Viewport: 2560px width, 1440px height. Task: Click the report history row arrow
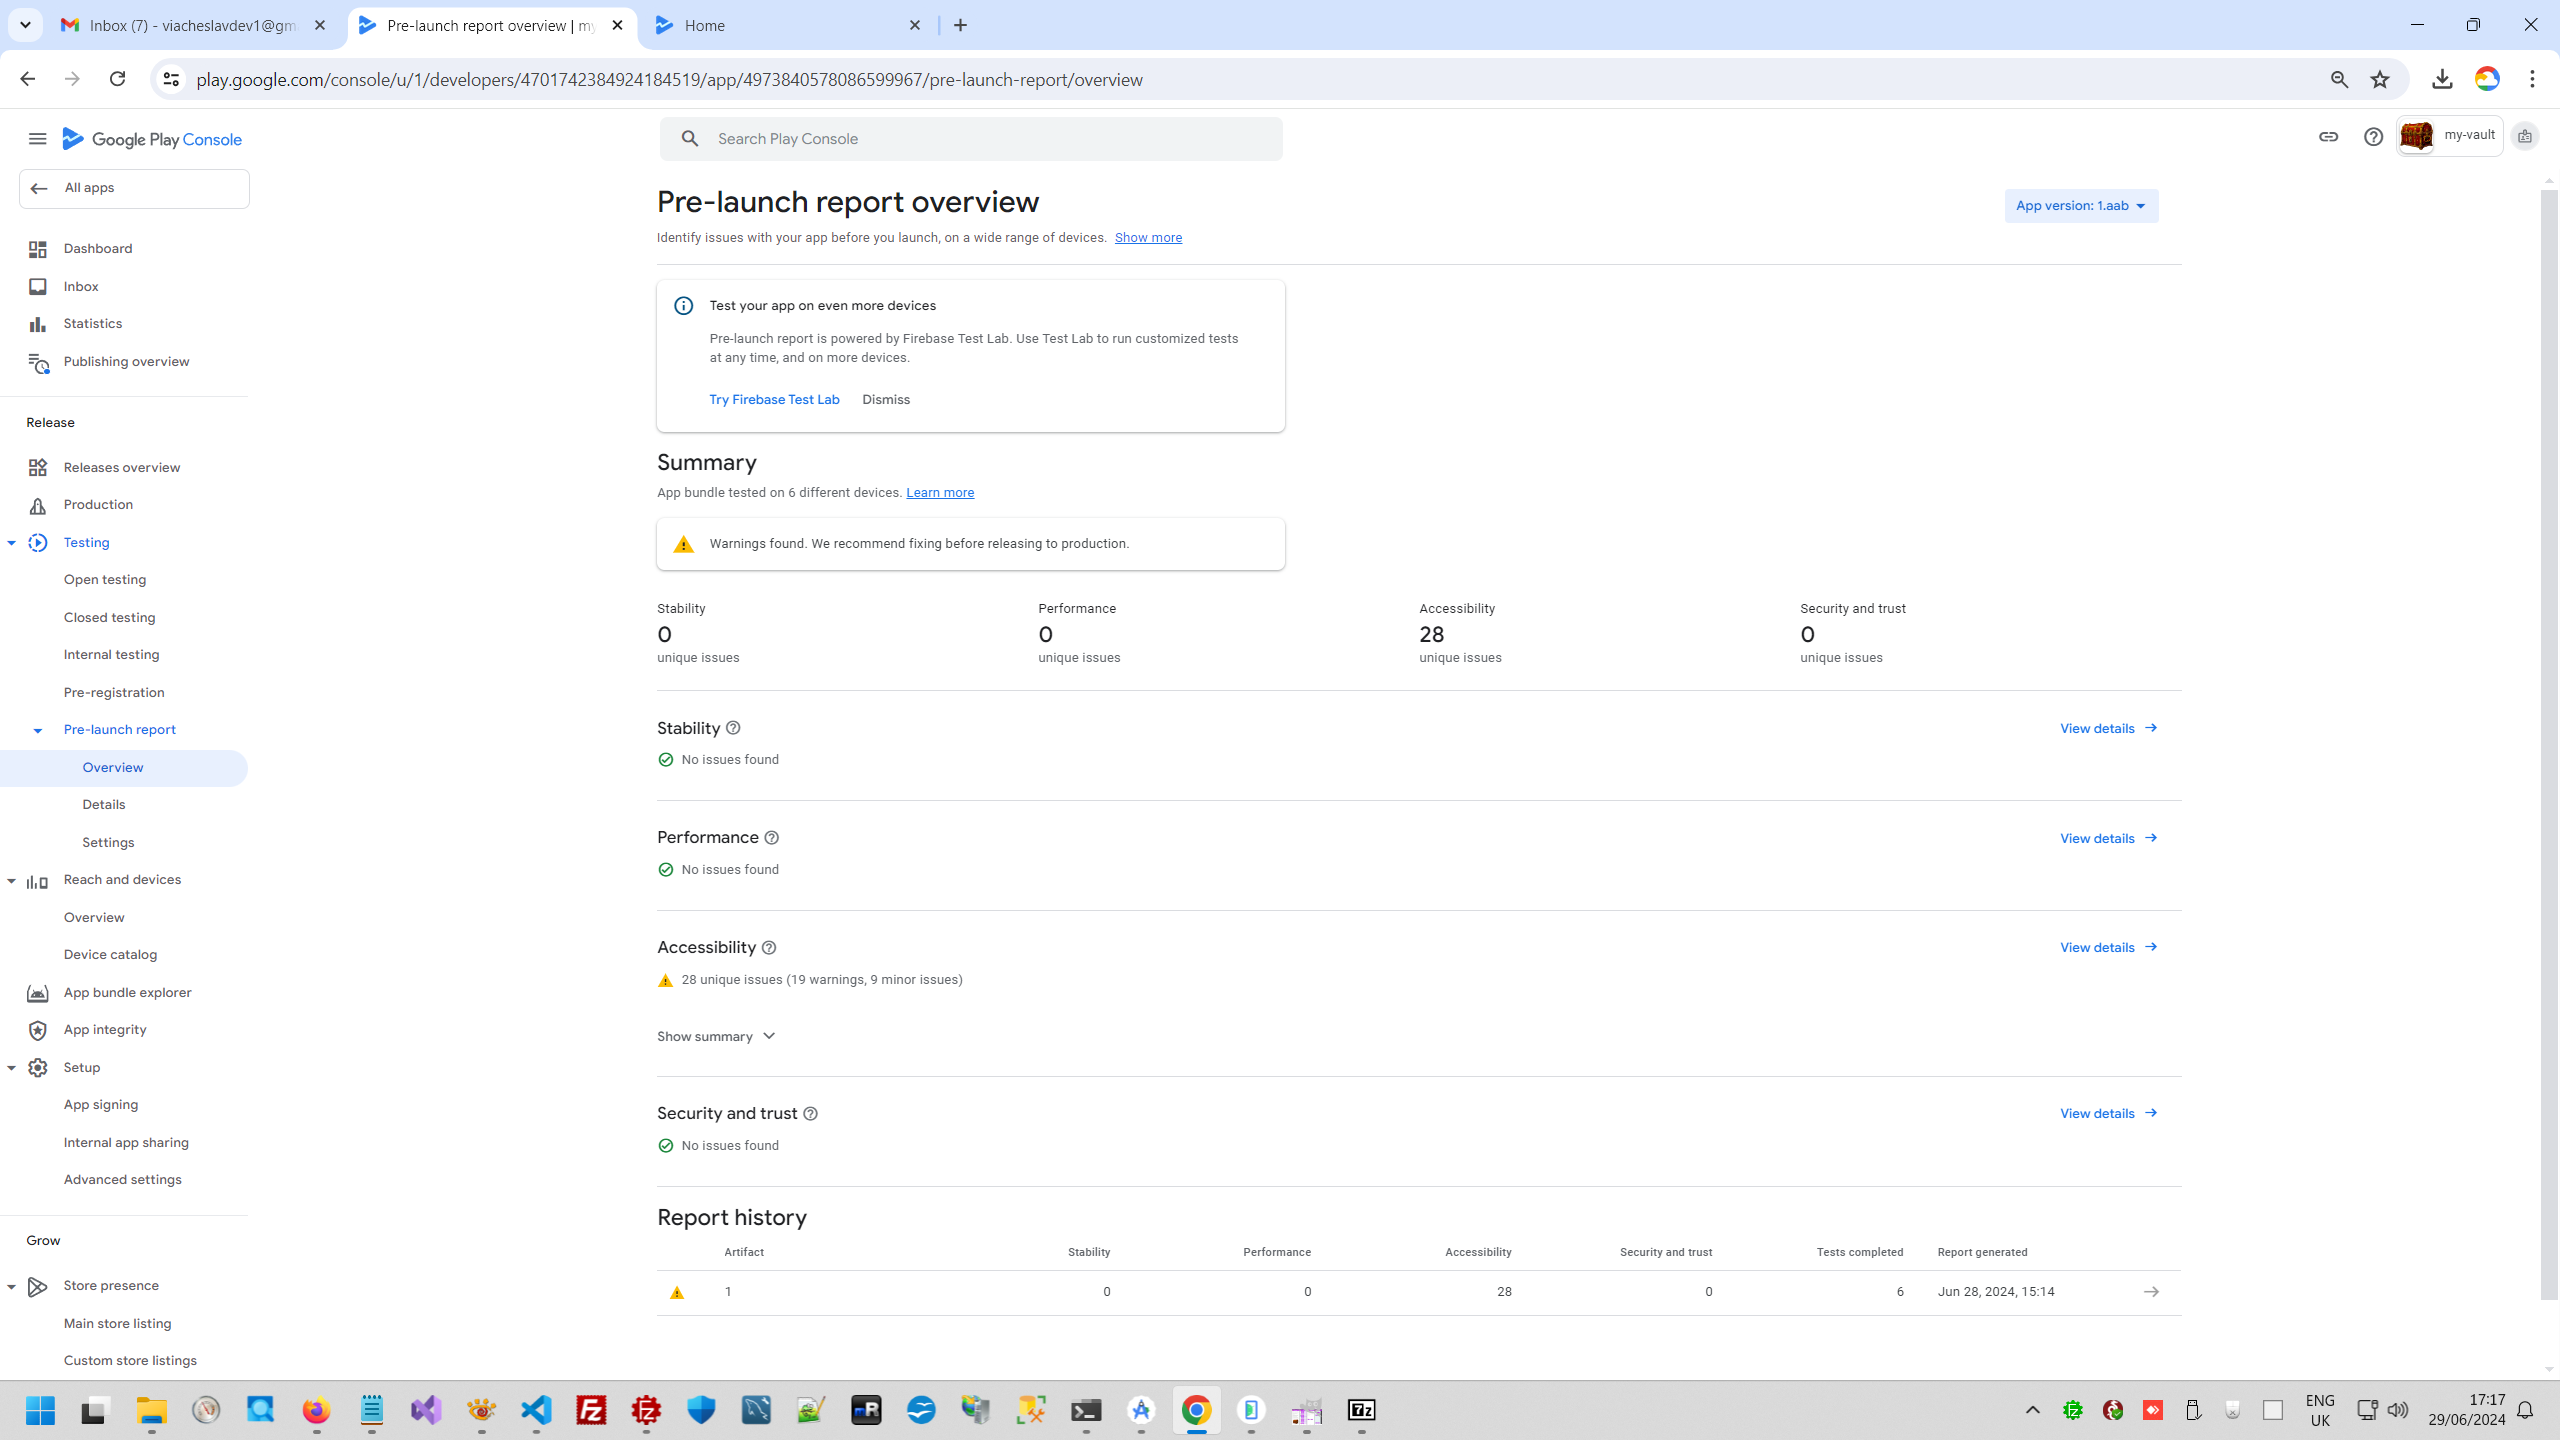(x=2151, y=1292)
